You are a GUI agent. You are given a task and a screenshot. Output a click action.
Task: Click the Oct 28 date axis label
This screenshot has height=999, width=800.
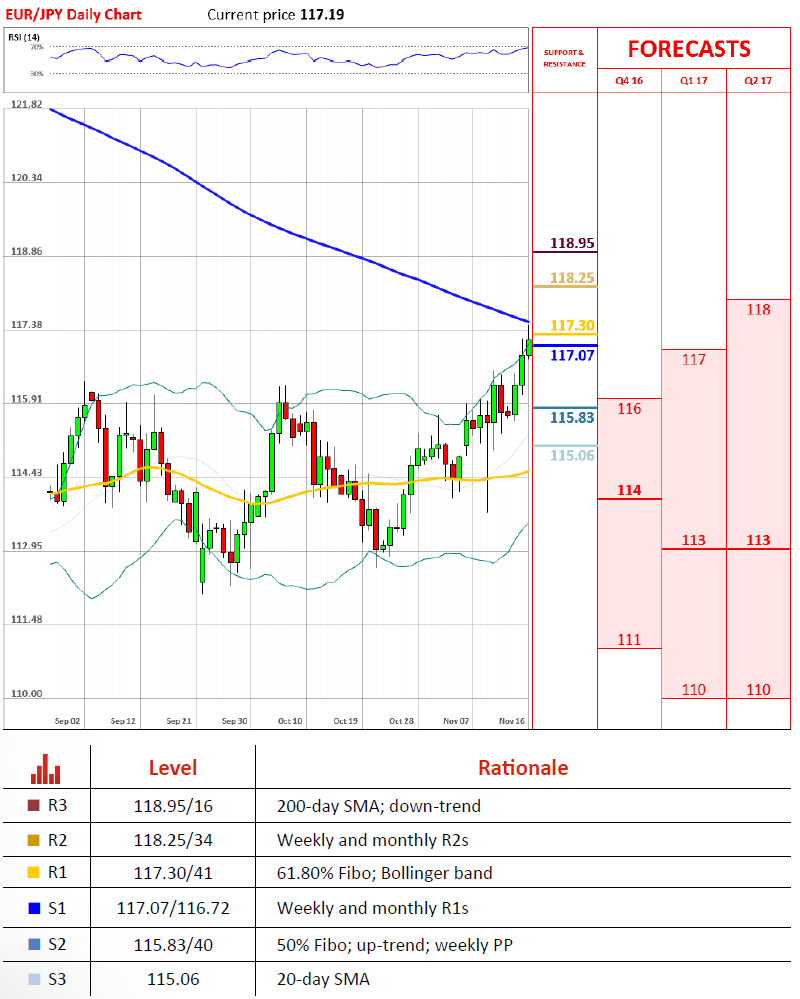401,721
